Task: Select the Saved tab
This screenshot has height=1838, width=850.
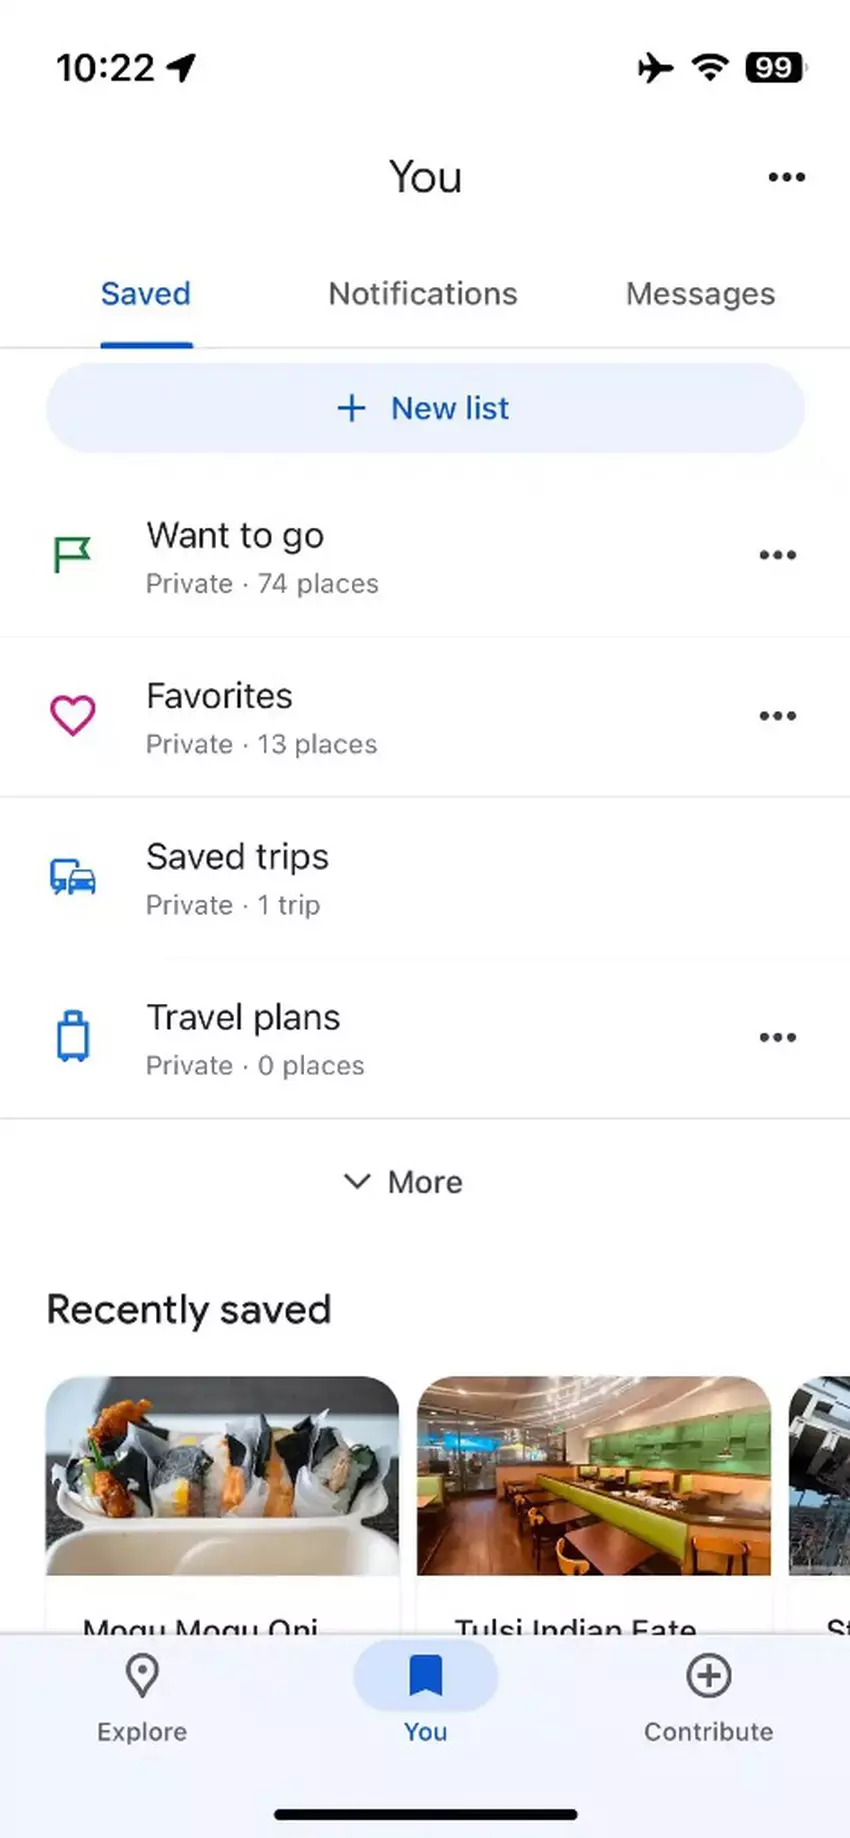Action: coord(146,294)
